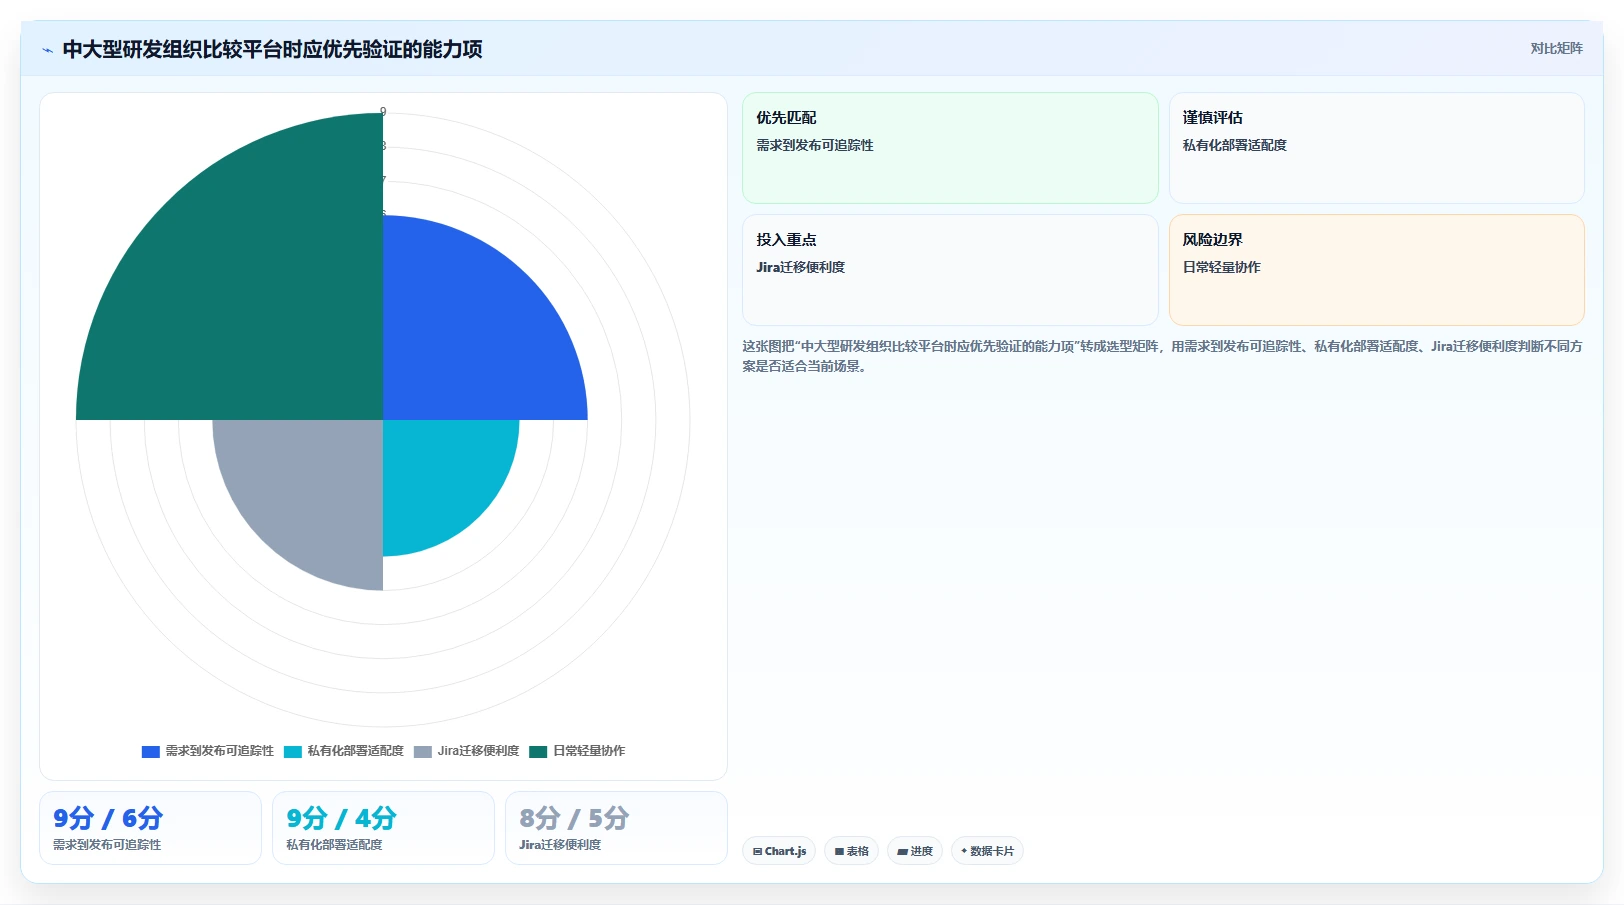Click the Jira迁移便利度 label under 8分 / 5分

point(560,845)
